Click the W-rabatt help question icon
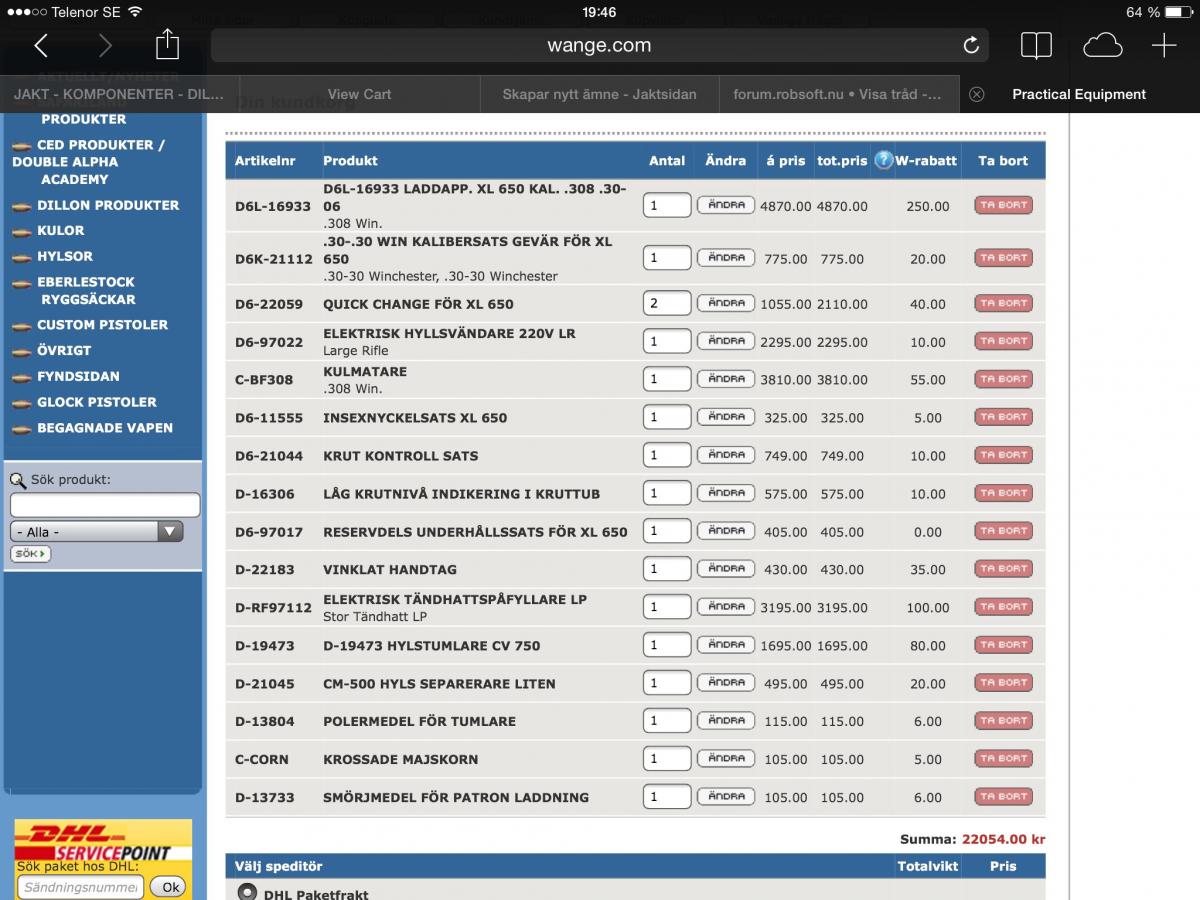 883,160
